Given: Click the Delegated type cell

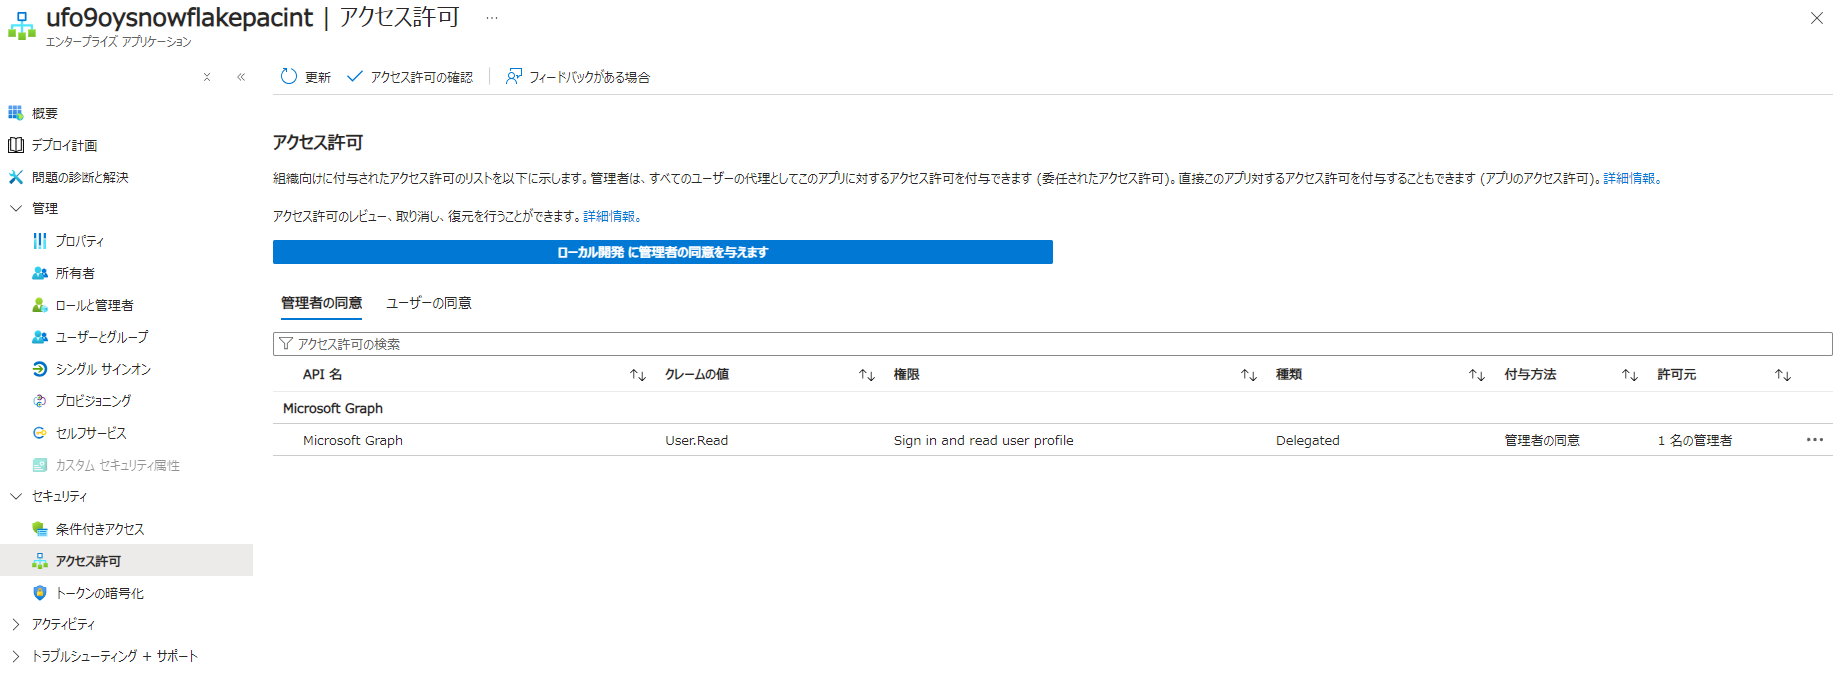Looking at the screenshot, I should pos(1307,440).
